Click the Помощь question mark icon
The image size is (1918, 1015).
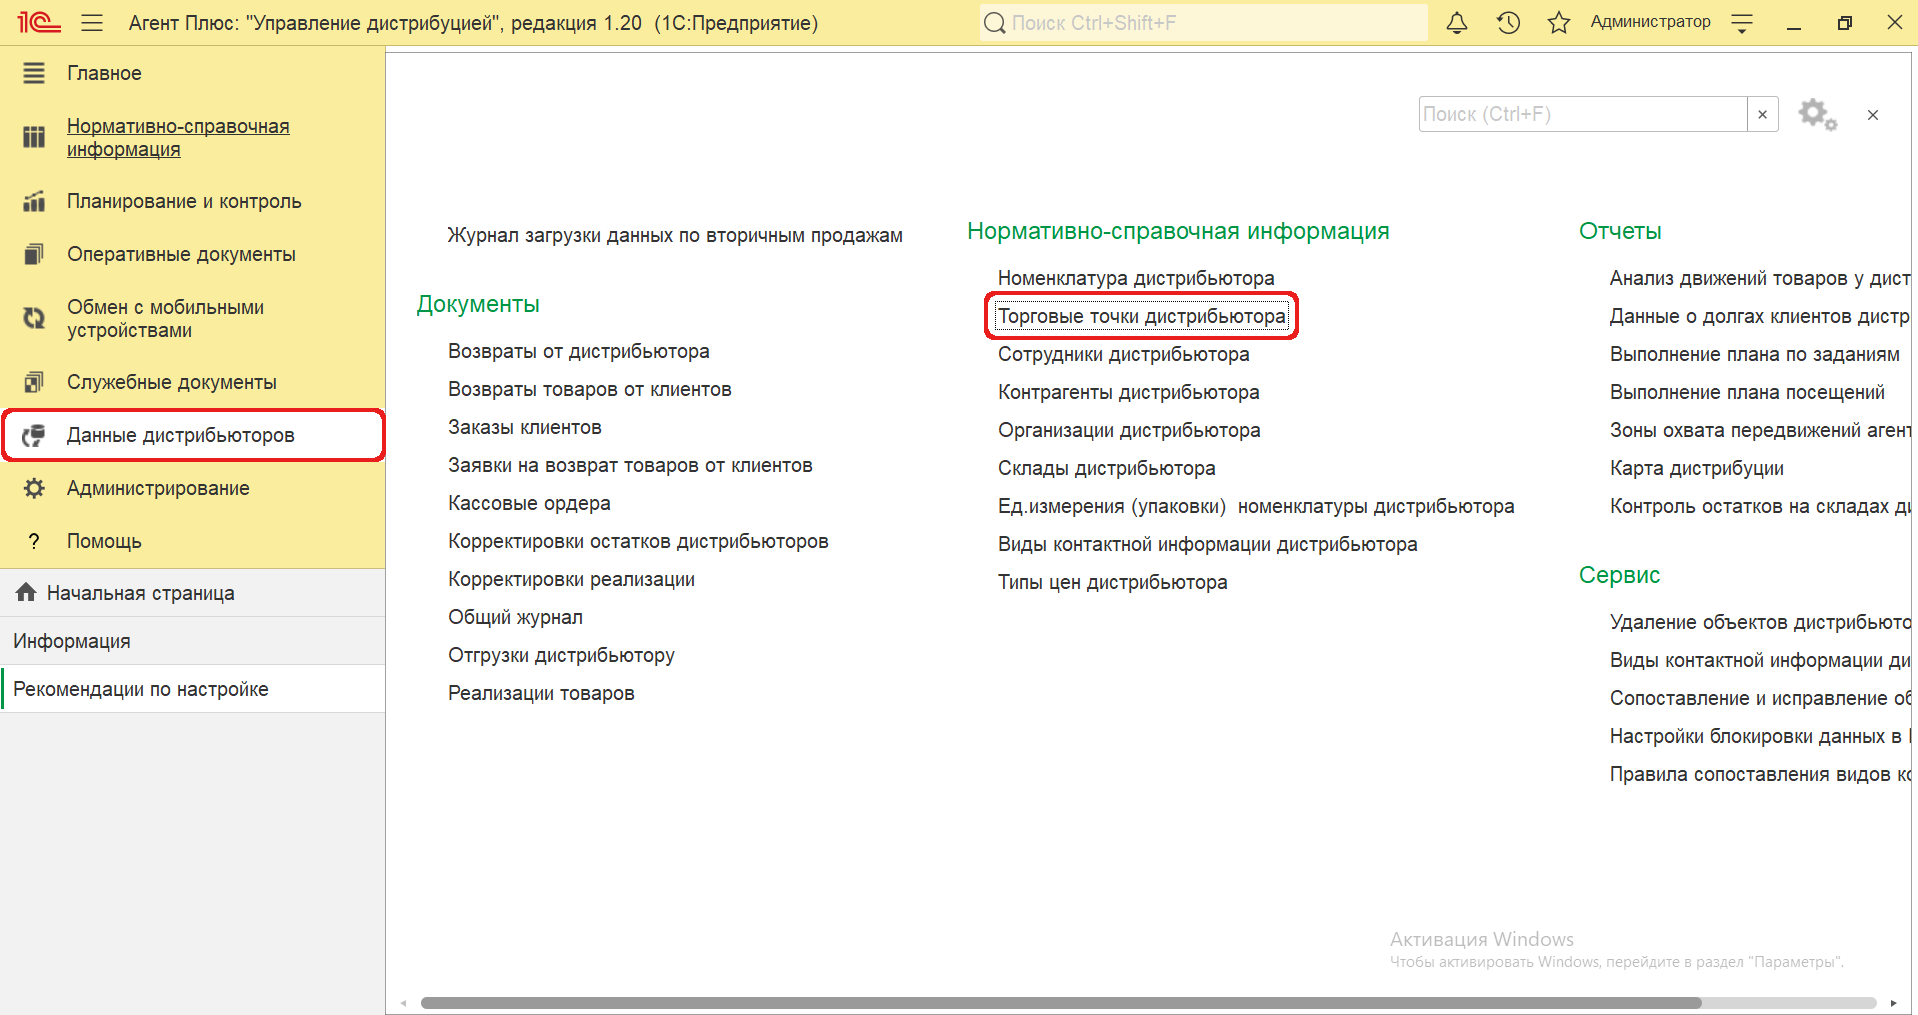(34, 541)
